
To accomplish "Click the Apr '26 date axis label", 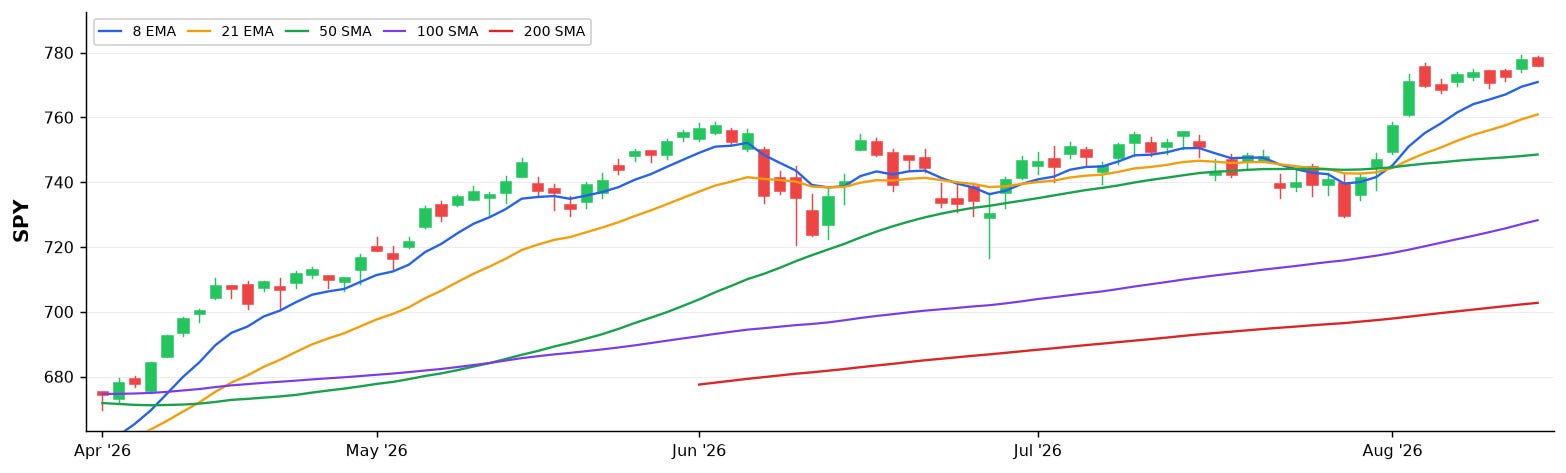I will point(102,451).
